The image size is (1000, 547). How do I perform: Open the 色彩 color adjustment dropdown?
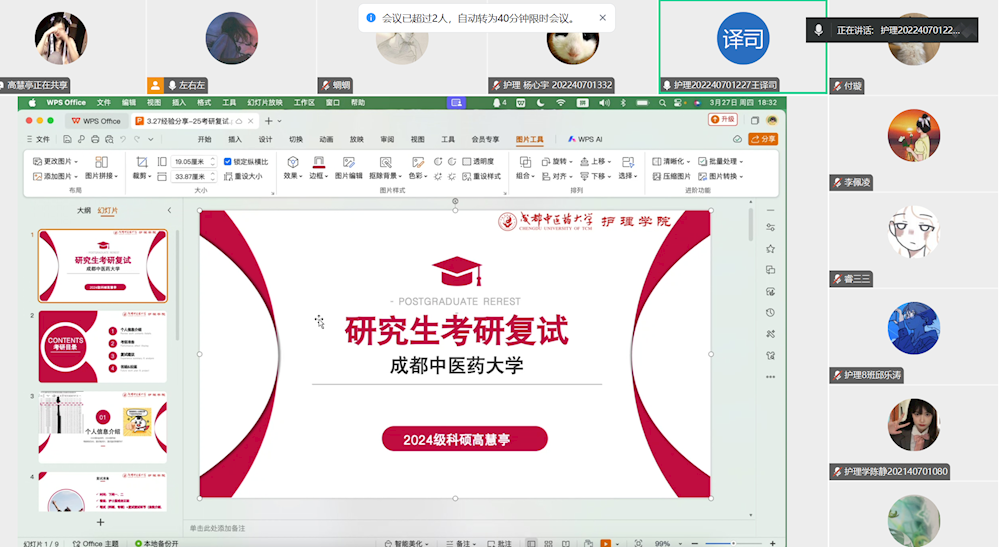point(417,168)
